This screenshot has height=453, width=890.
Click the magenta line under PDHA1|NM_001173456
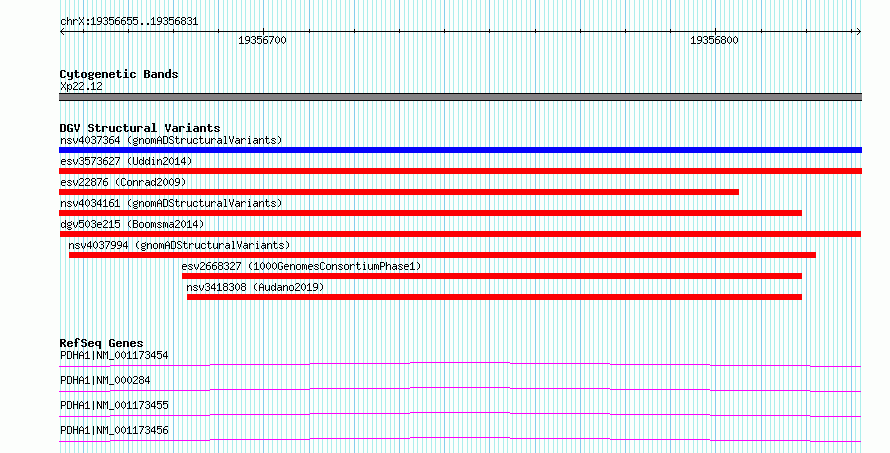coord(460,437)
